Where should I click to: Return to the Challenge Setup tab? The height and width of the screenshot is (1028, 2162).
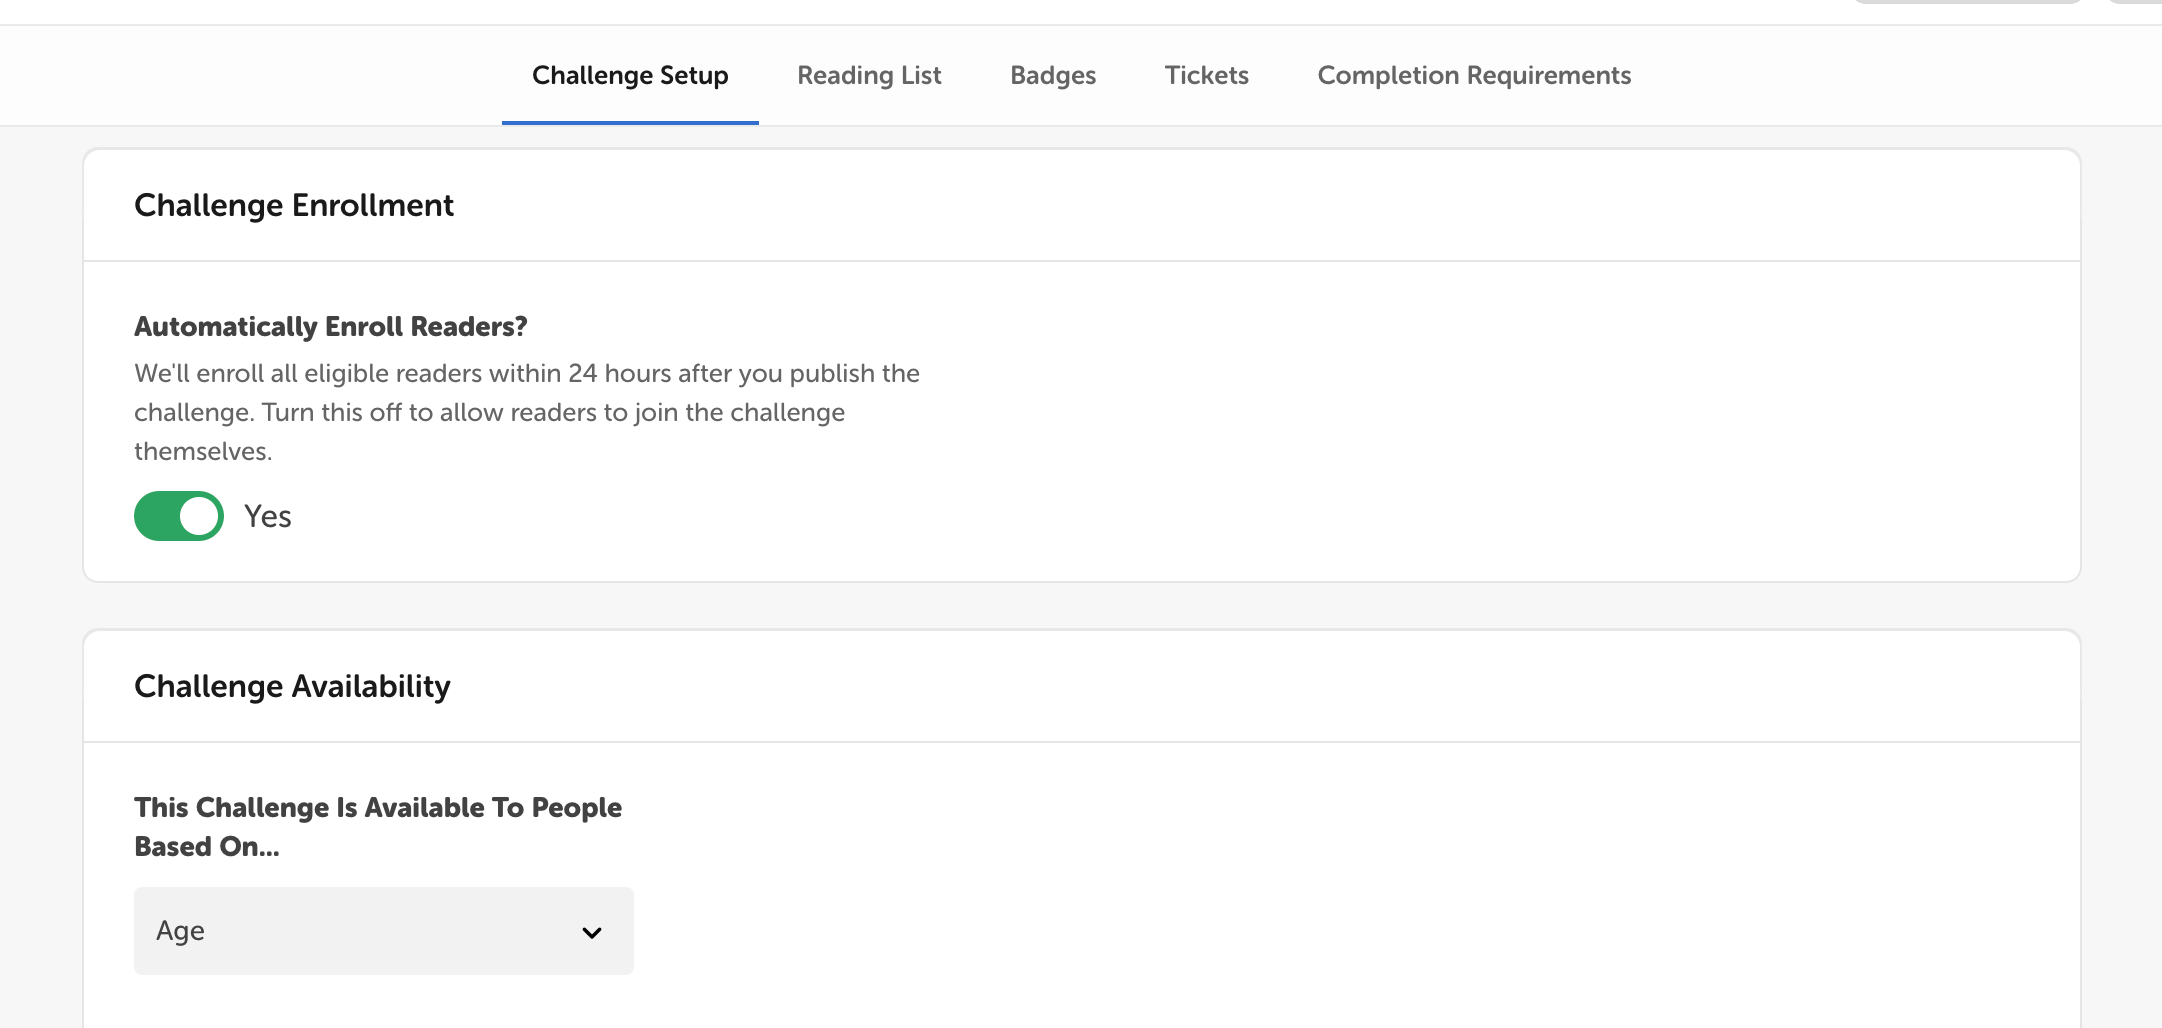click(629, 75)
